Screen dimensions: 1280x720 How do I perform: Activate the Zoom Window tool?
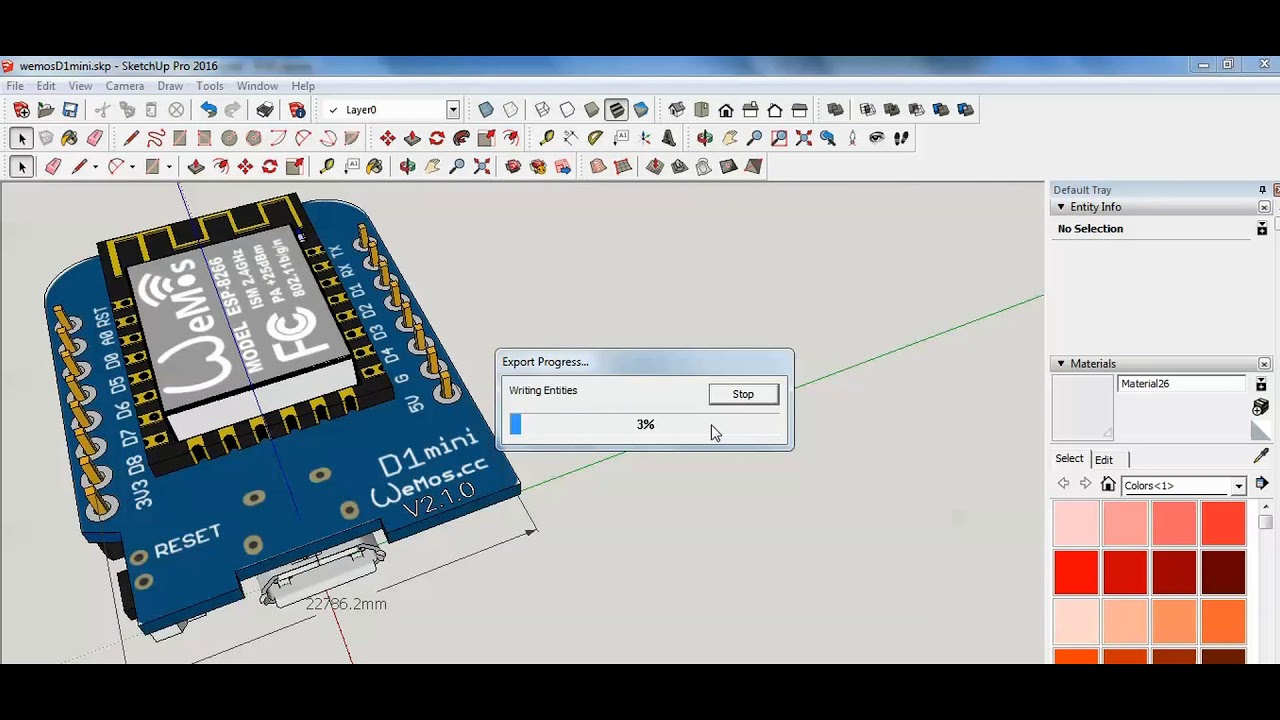[779, 138]
